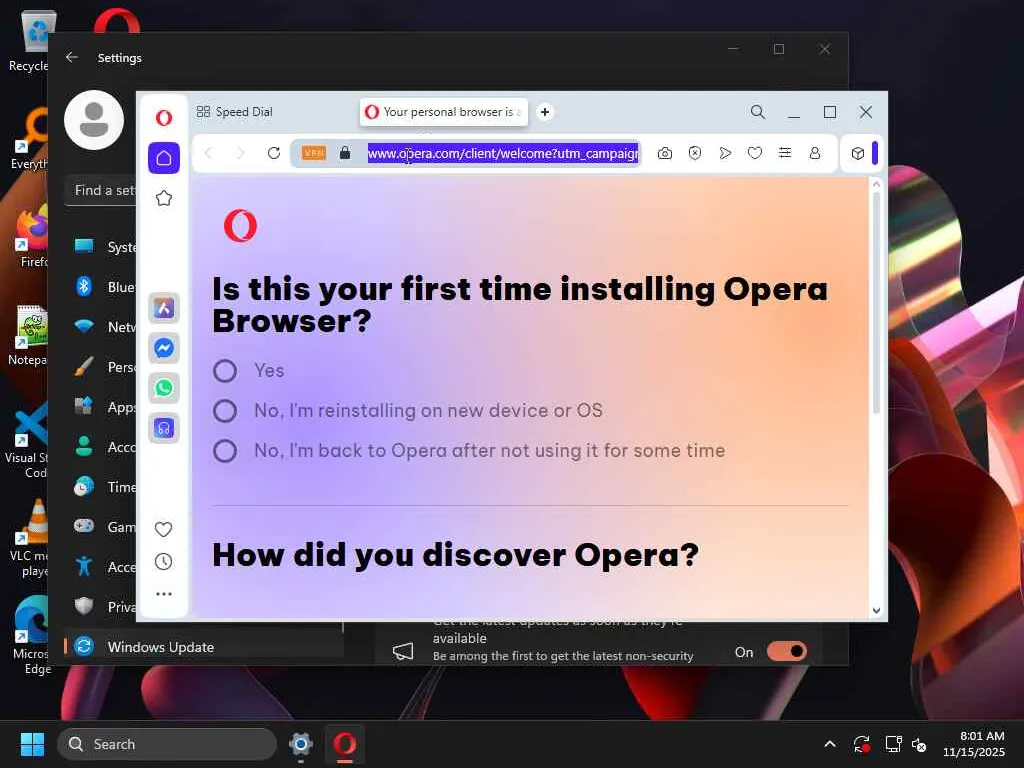
Task: Open the profile account icon in the Opera toolbar
Action: 815,153
